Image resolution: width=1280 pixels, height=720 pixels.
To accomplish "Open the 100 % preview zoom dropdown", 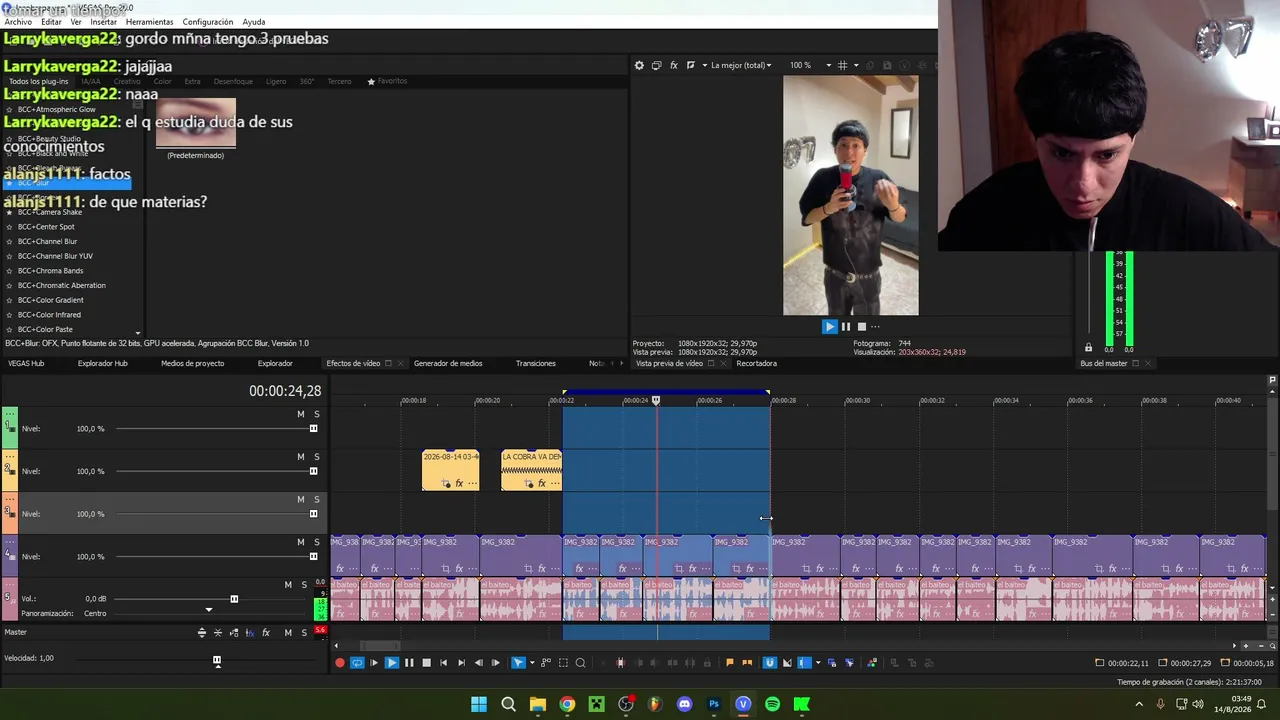I will coord(828,65).
